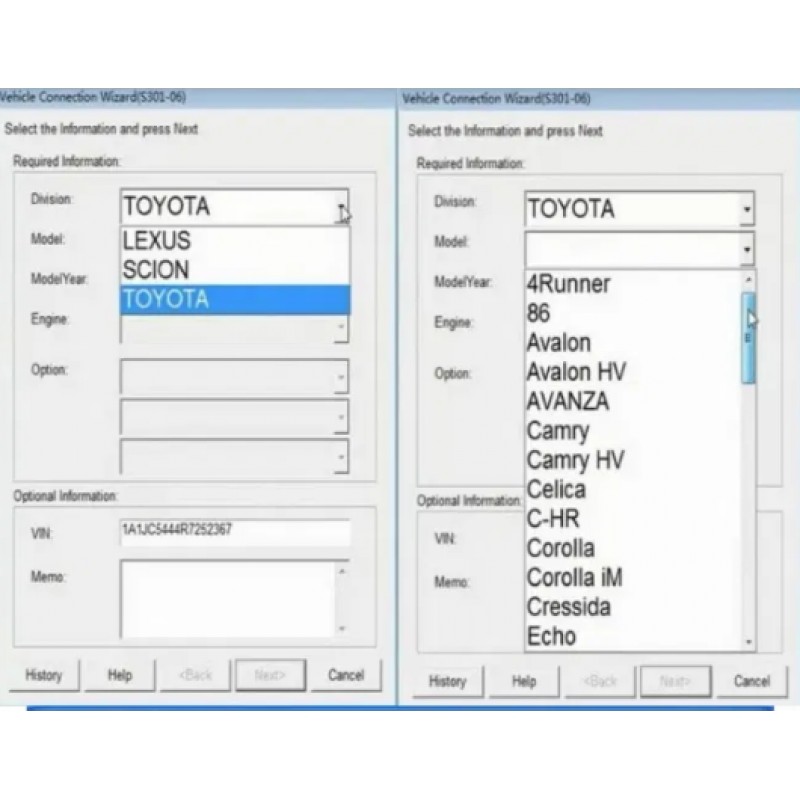Choose Camry from the model list
Image resolution: width=800 pixels, height=800 pixels.
pos(558,431)
